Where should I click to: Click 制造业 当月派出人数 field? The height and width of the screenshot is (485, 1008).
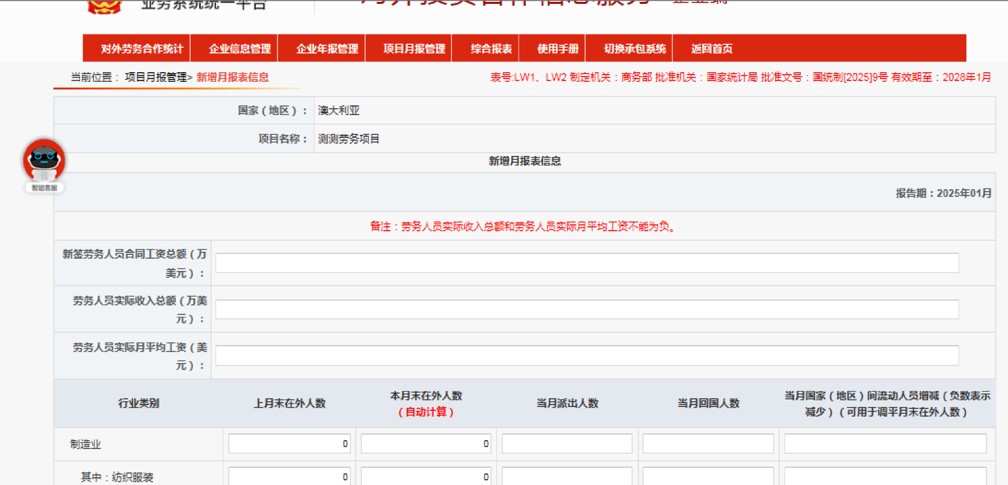(567, 443)
